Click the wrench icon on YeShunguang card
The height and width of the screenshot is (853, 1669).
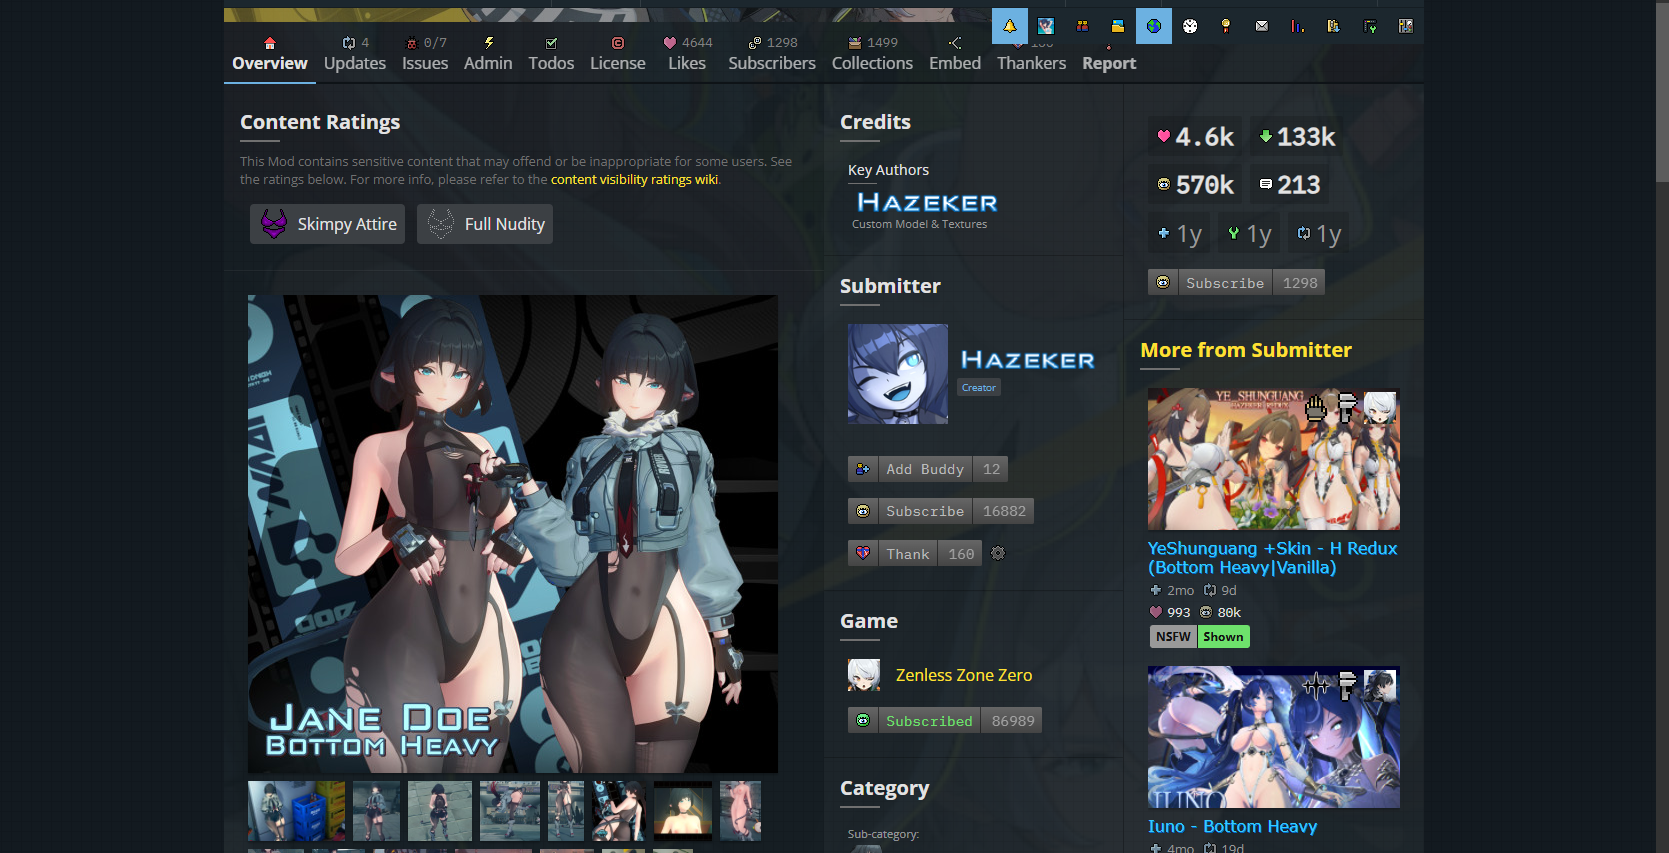tap(1347, 407)
